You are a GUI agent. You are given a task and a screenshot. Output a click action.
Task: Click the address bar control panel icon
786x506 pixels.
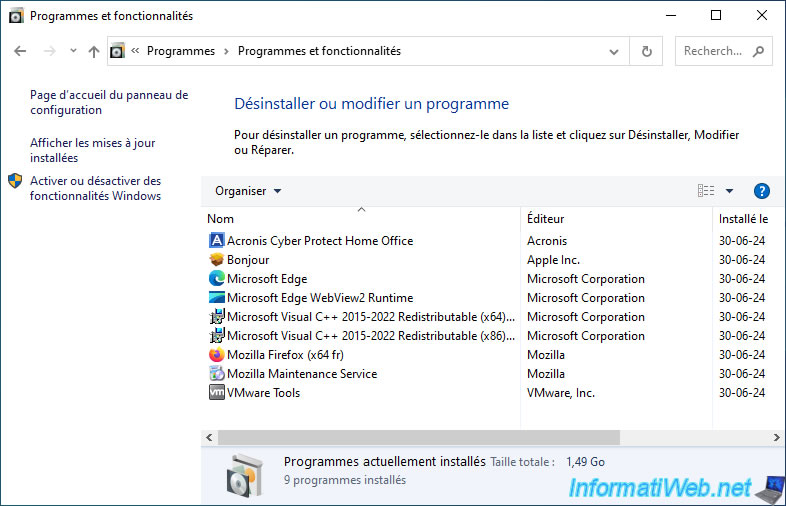(x=117, y=51)
